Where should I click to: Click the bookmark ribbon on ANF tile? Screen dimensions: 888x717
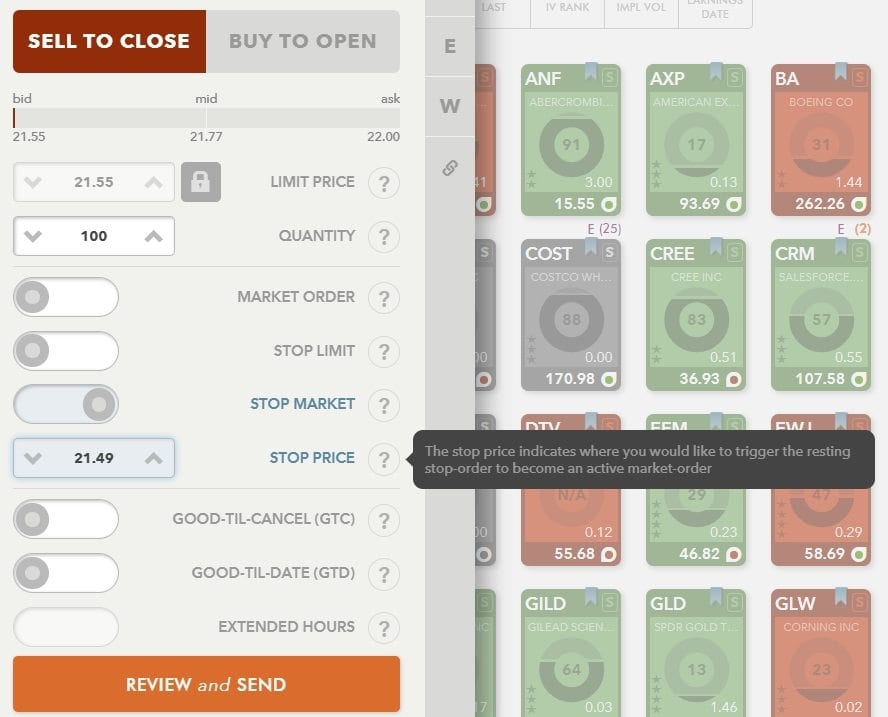tap(591, 72)
